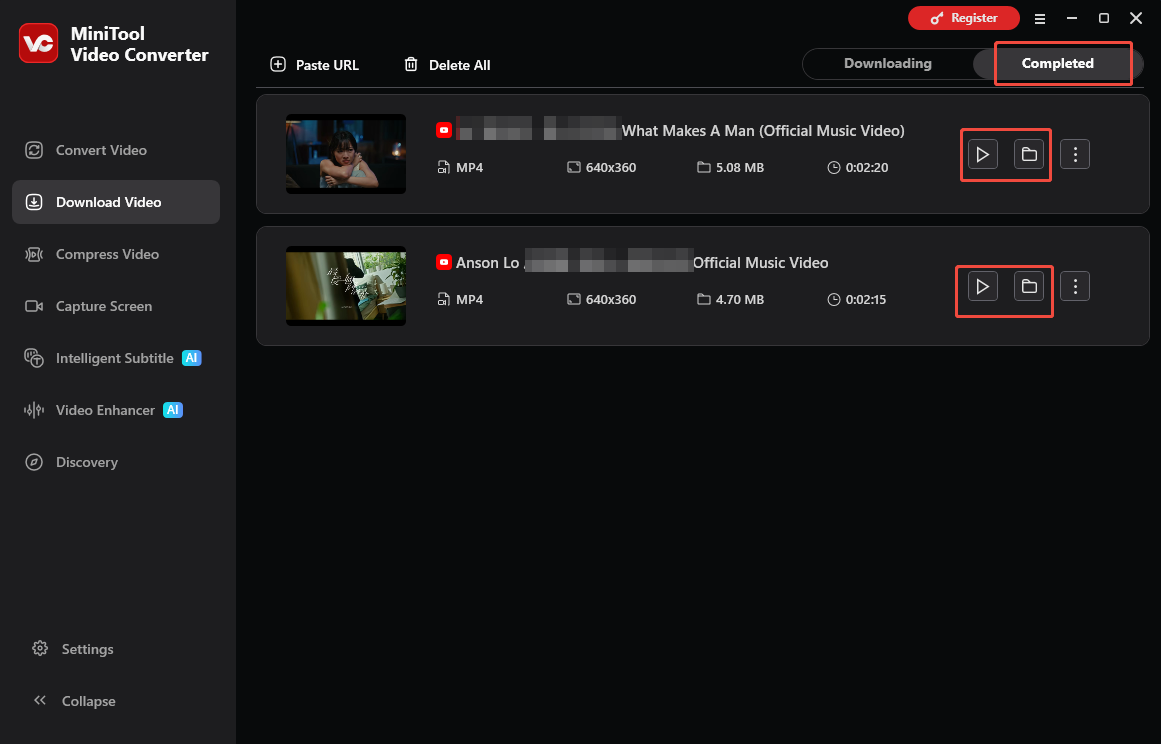This screenshot has width=1161, height=744.
Task: Open Video Enhancer AI feature
Action: click(116, 410)
